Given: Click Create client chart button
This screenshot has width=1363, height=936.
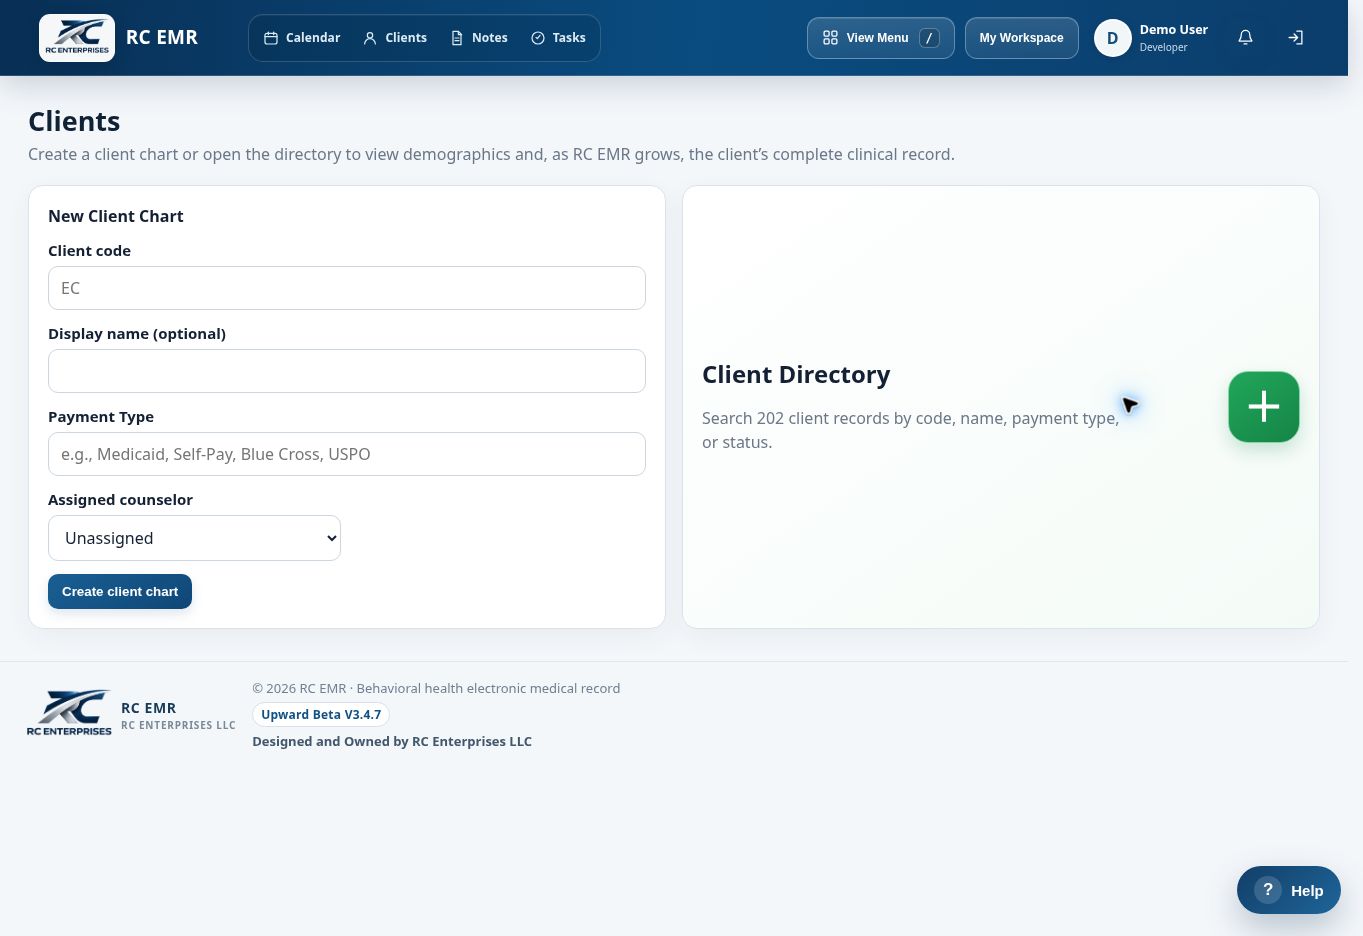Looking at the screenshot, I should tap(120, 592).
